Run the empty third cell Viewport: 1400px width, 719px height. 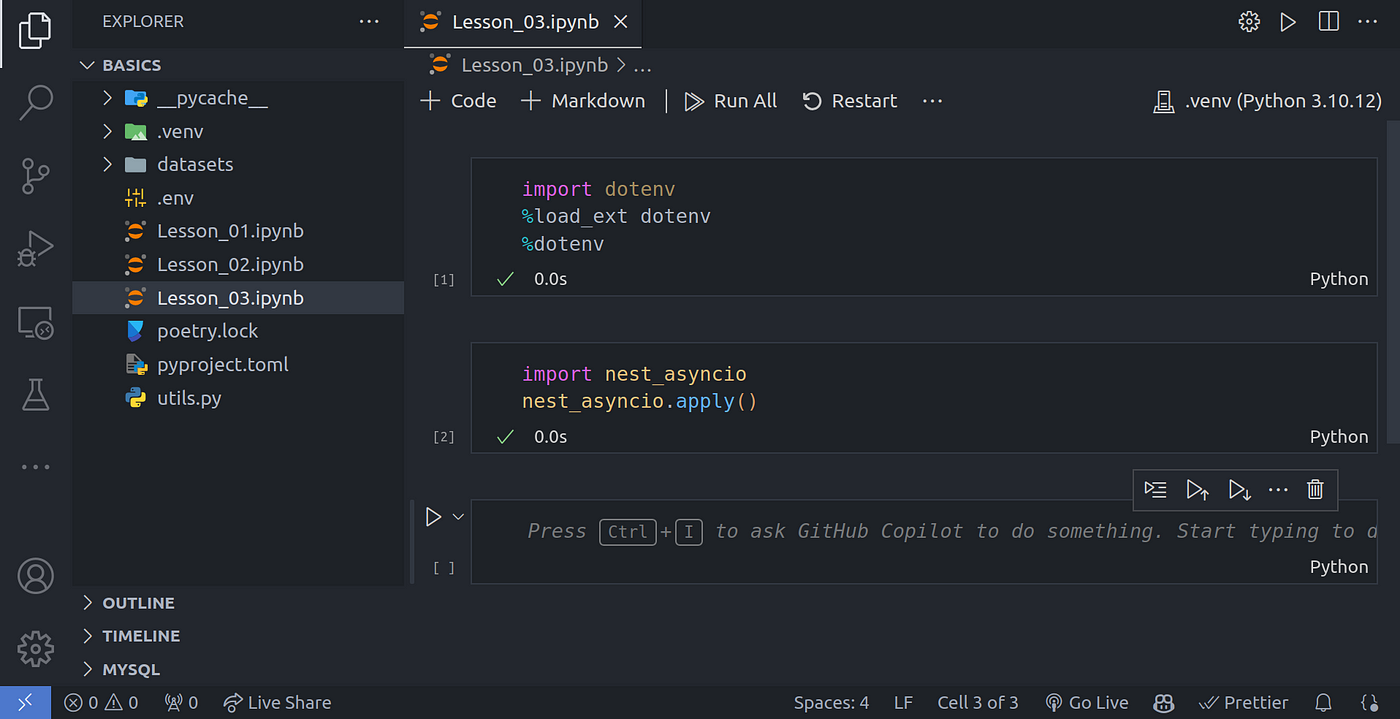tap(433, 517)
